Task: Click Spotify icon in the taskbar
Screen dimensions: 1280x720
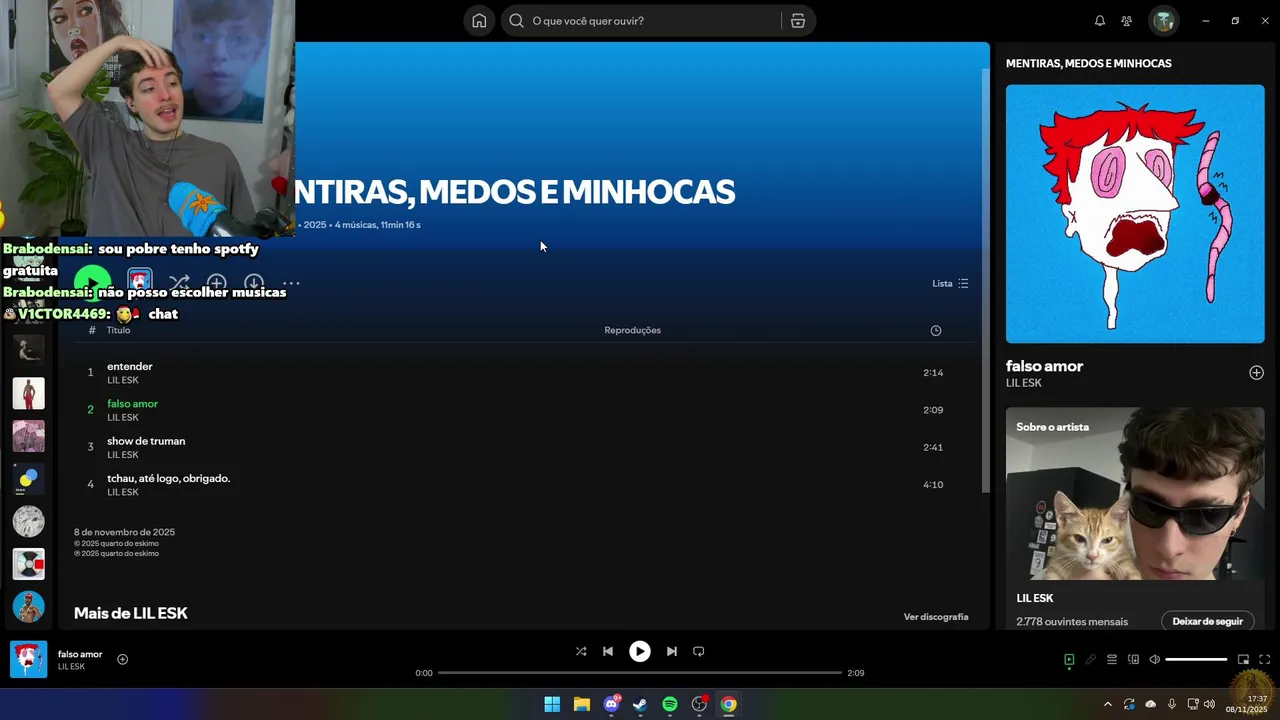Action: pos(670,704)
